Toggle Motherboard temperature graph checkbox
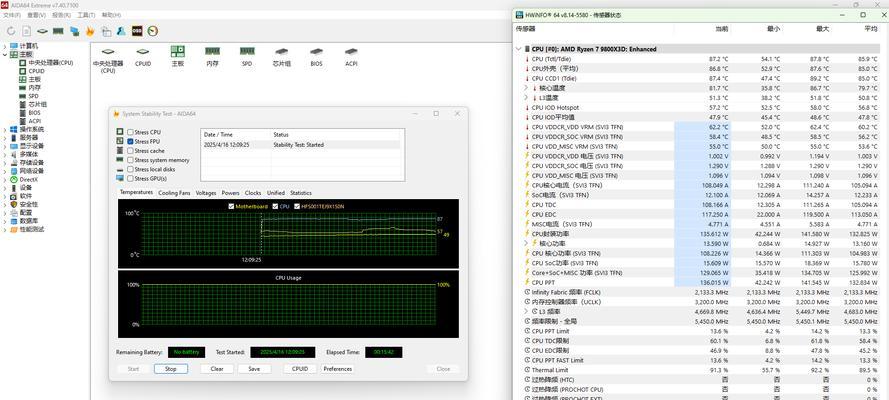The height and width of the screenshot is (400, 889). point(231,206)
